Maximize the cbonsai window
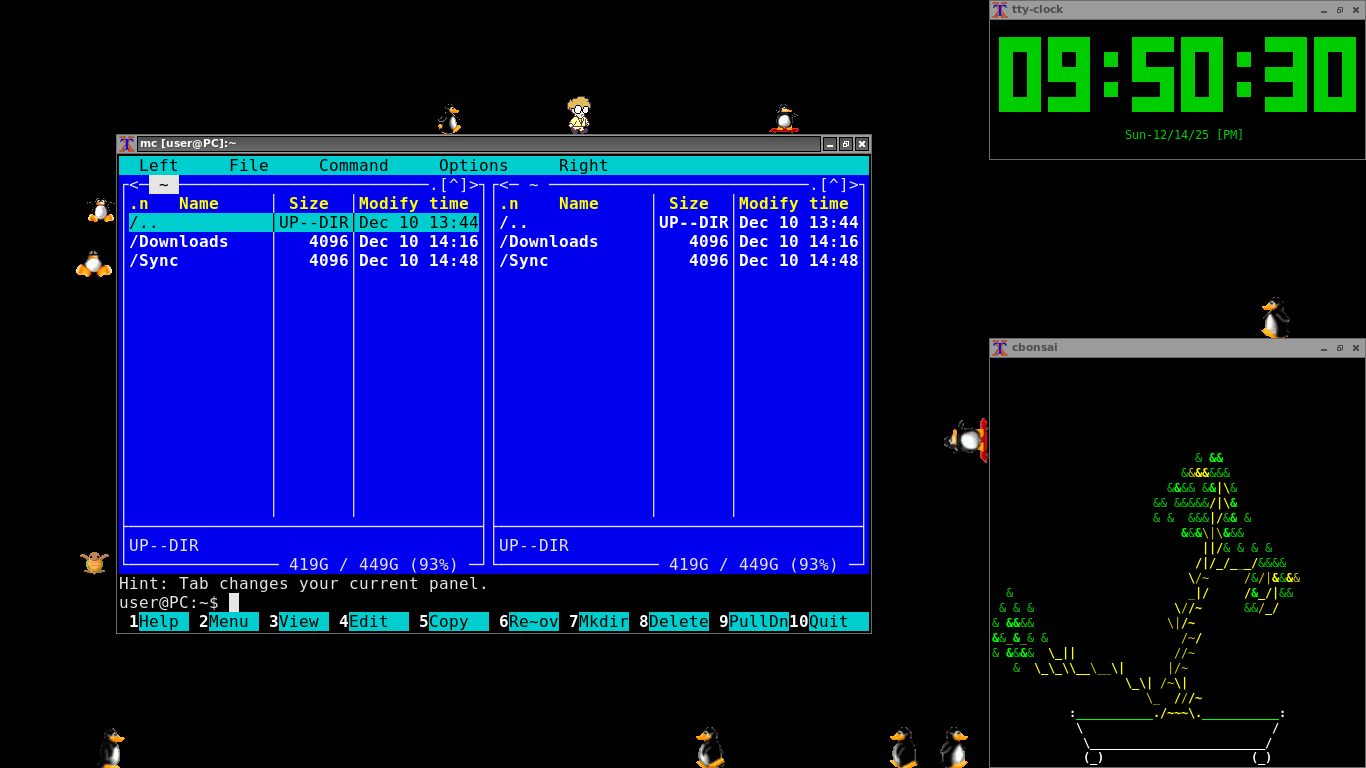Viewport: 1366px width, 768px height. click(x=1340, y=348)
